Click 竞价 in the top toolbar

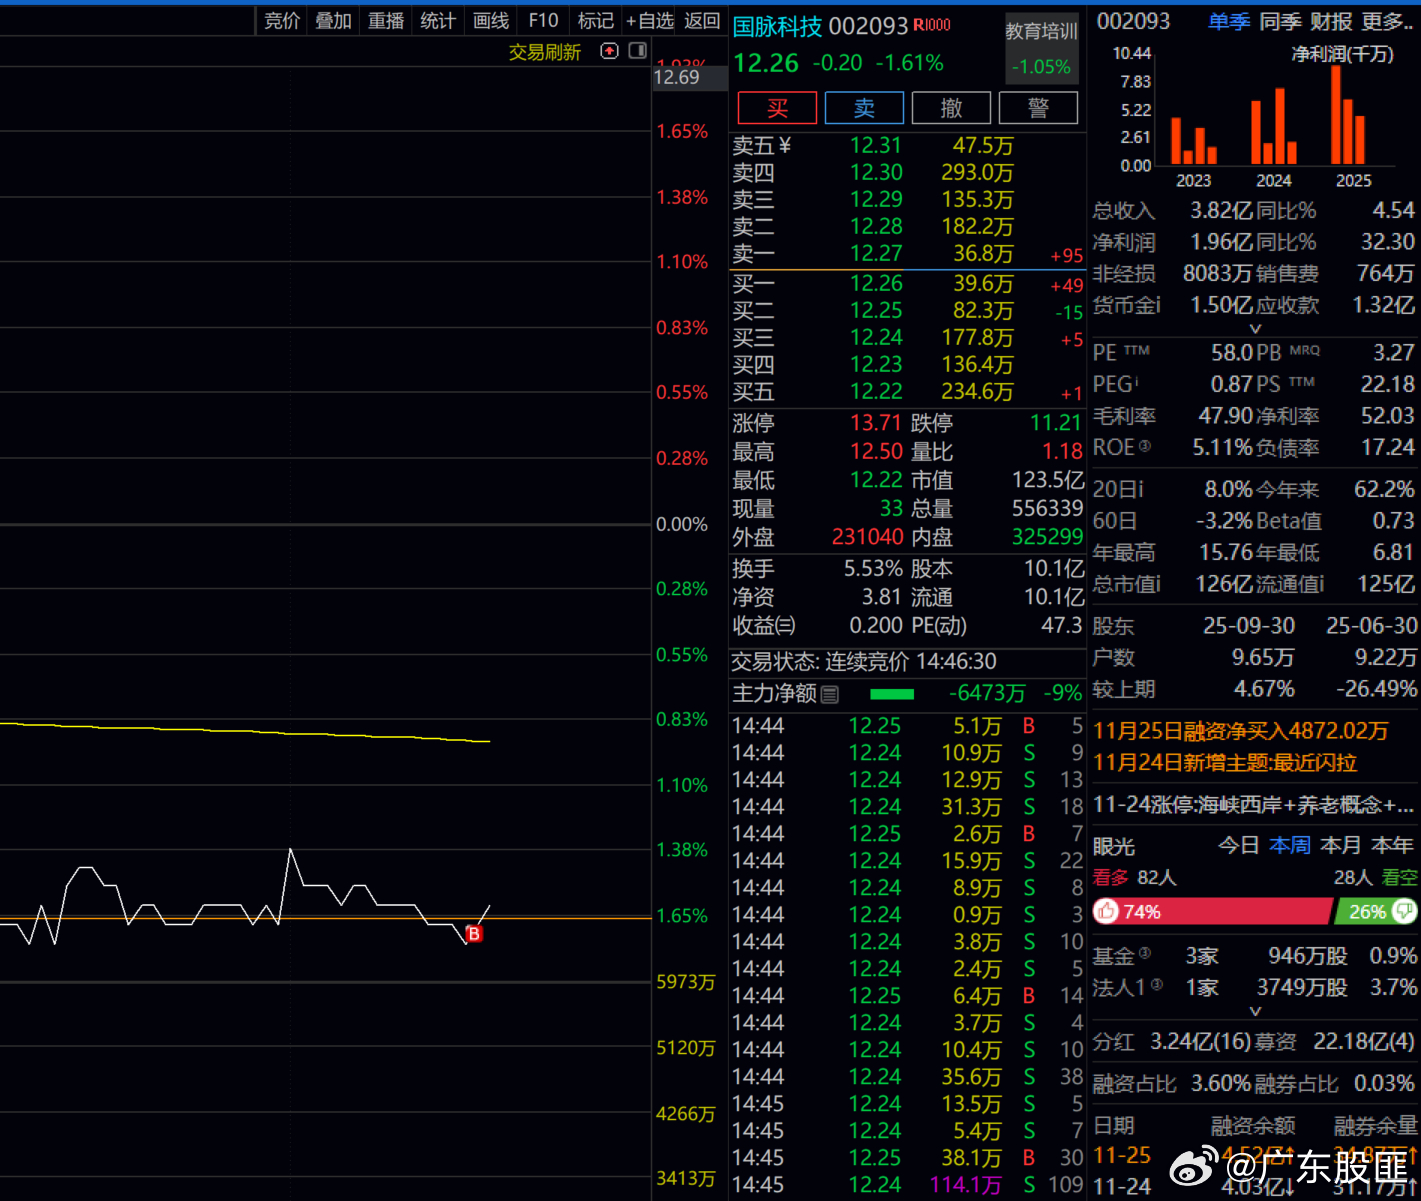tap(282, 21)
